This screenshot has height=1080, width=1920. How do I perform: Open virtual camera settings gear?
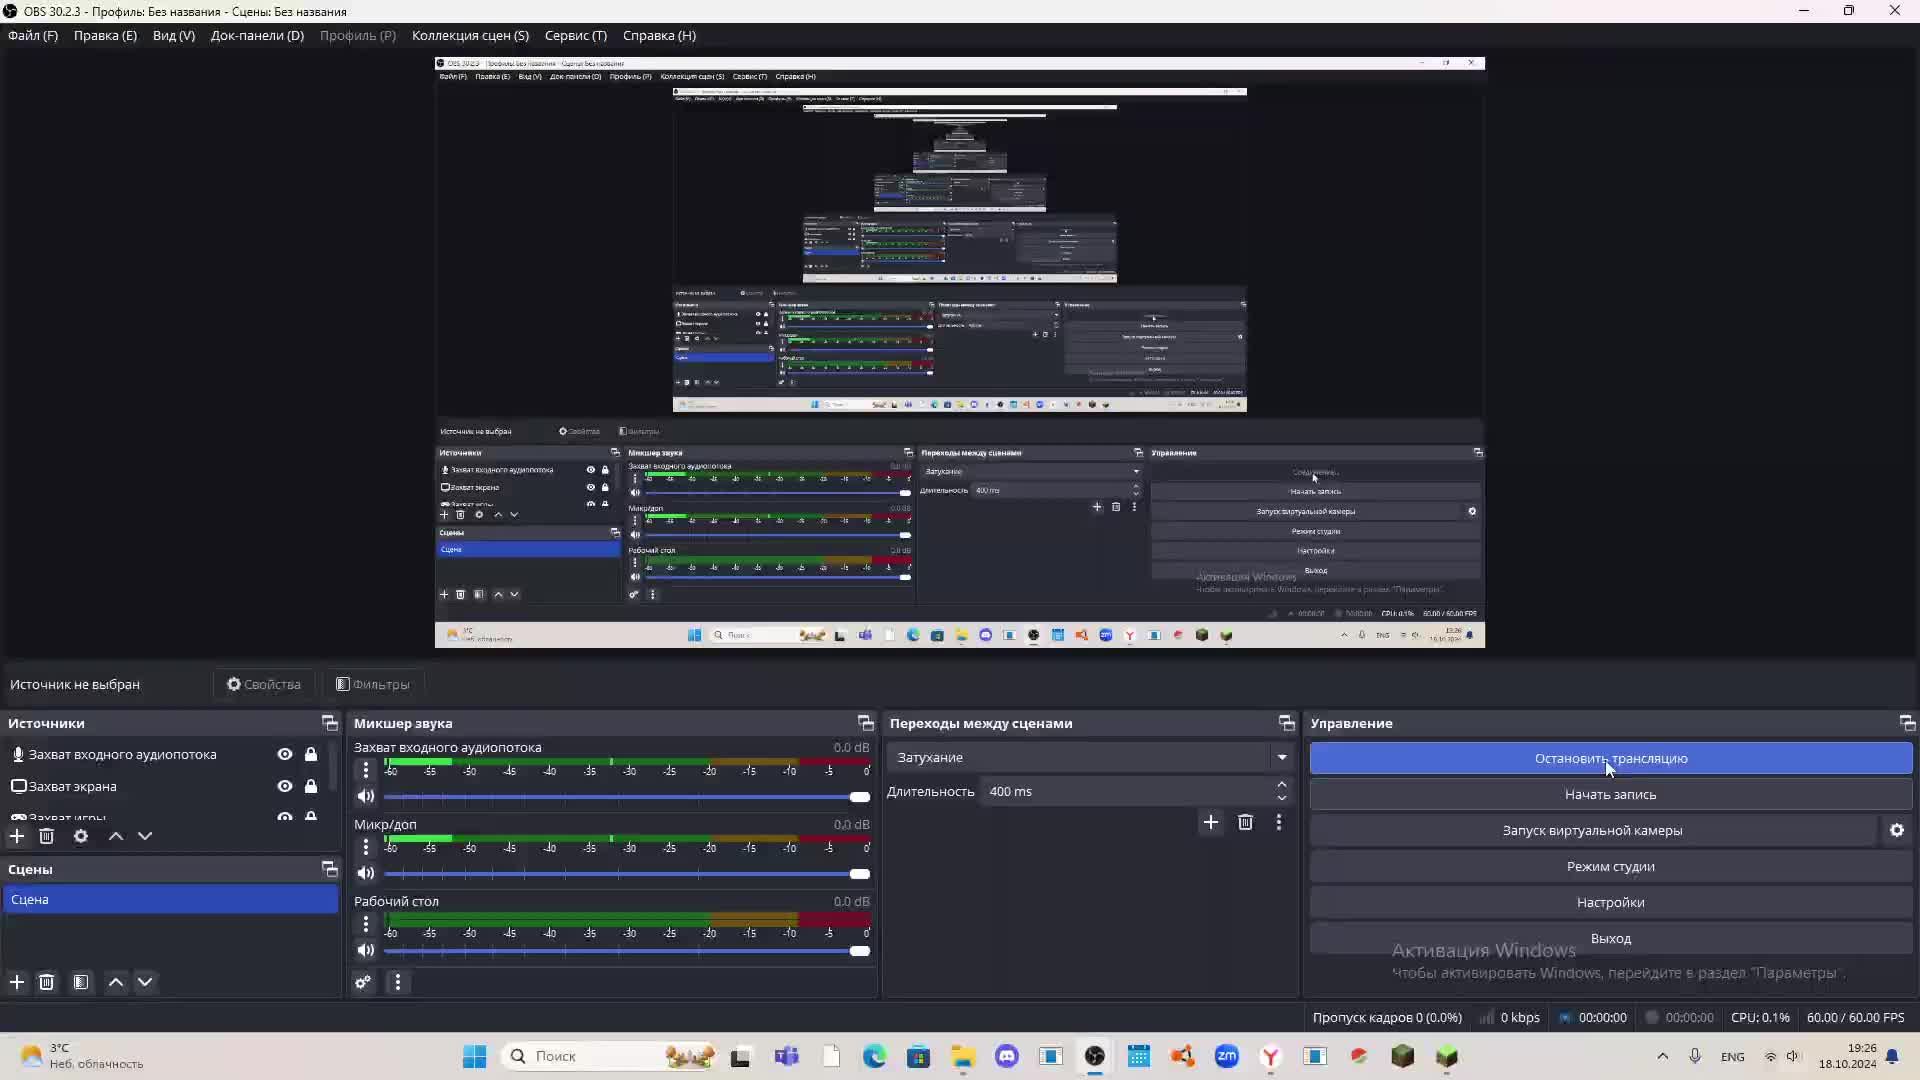pyautogui.click(x=1896, y=830)
